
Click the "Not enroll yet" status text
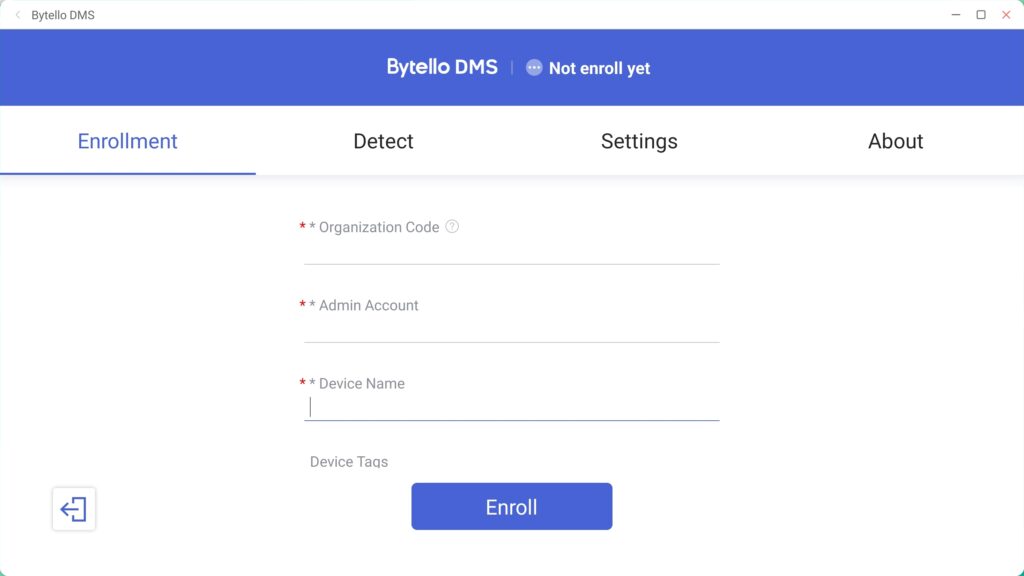(x=599, y=68)
